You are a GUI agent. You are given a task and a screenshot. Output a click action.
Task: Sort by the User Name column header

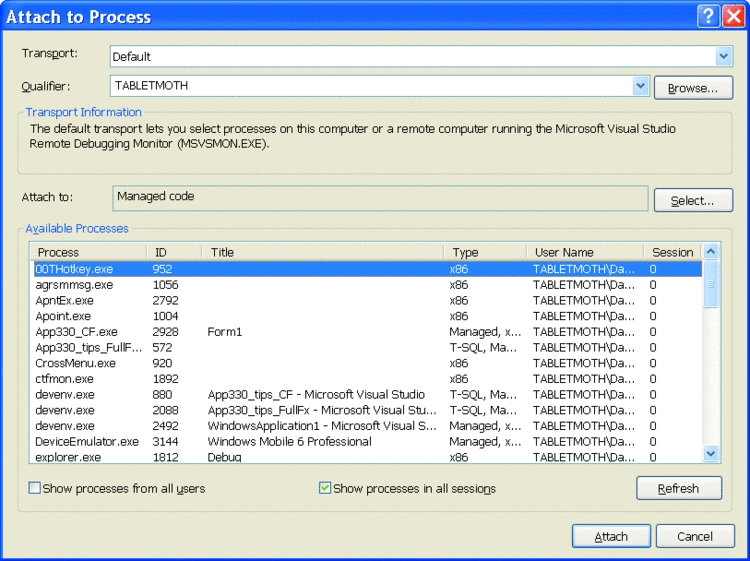tap(585, 252)
